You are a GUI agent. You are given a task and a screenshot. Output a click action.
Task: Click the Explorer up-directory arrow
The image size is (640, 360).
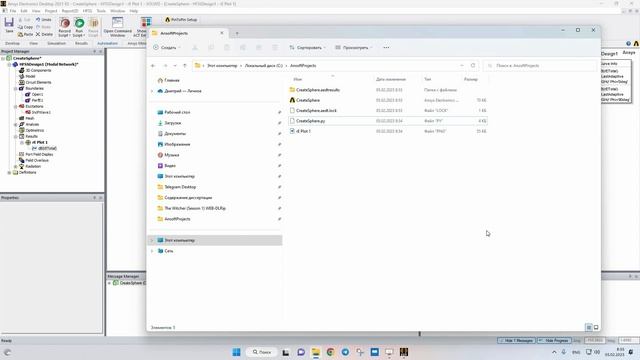(184, 66)
